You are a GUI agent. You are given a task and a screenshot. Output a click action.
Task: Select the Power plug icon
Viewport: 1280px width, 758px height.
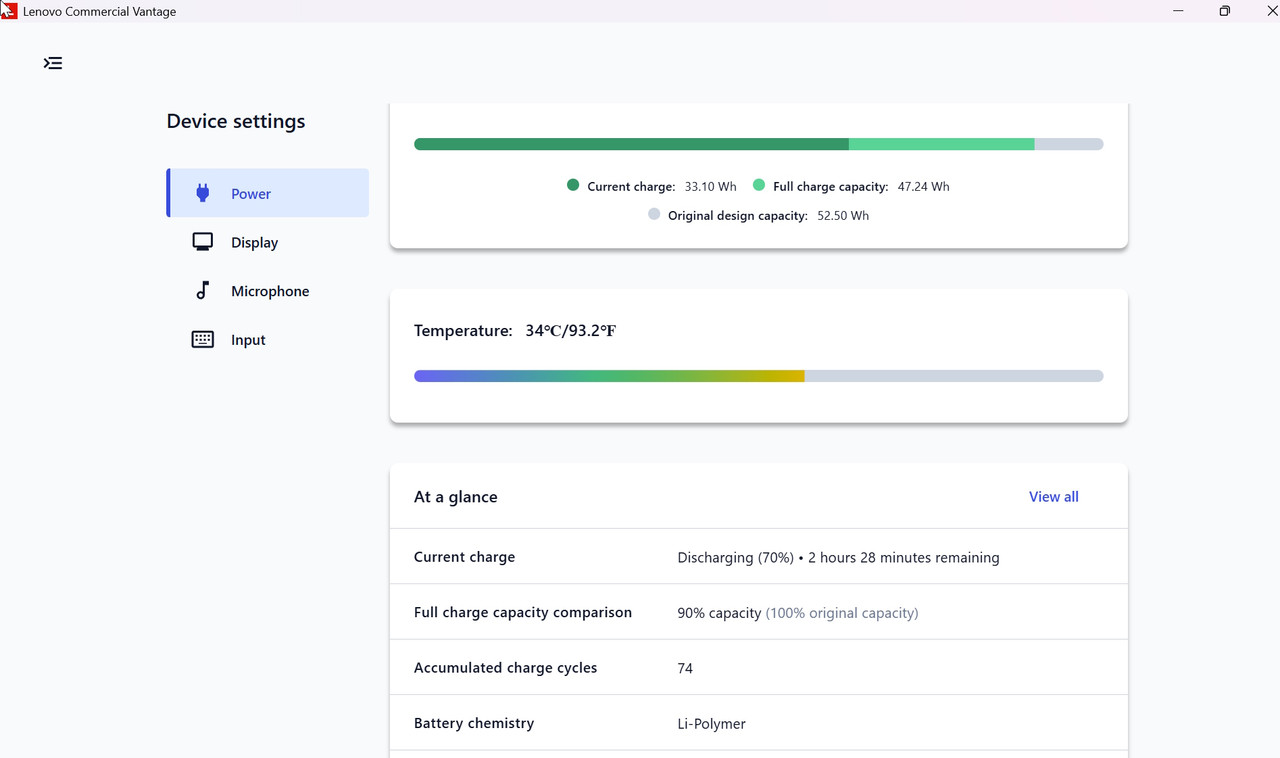[x=203, y=193]
